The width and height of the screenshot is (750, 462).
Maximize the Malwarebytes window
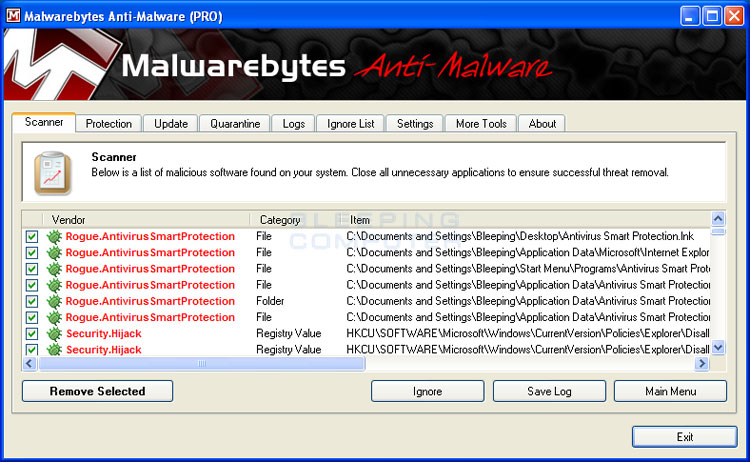point(712,16)
